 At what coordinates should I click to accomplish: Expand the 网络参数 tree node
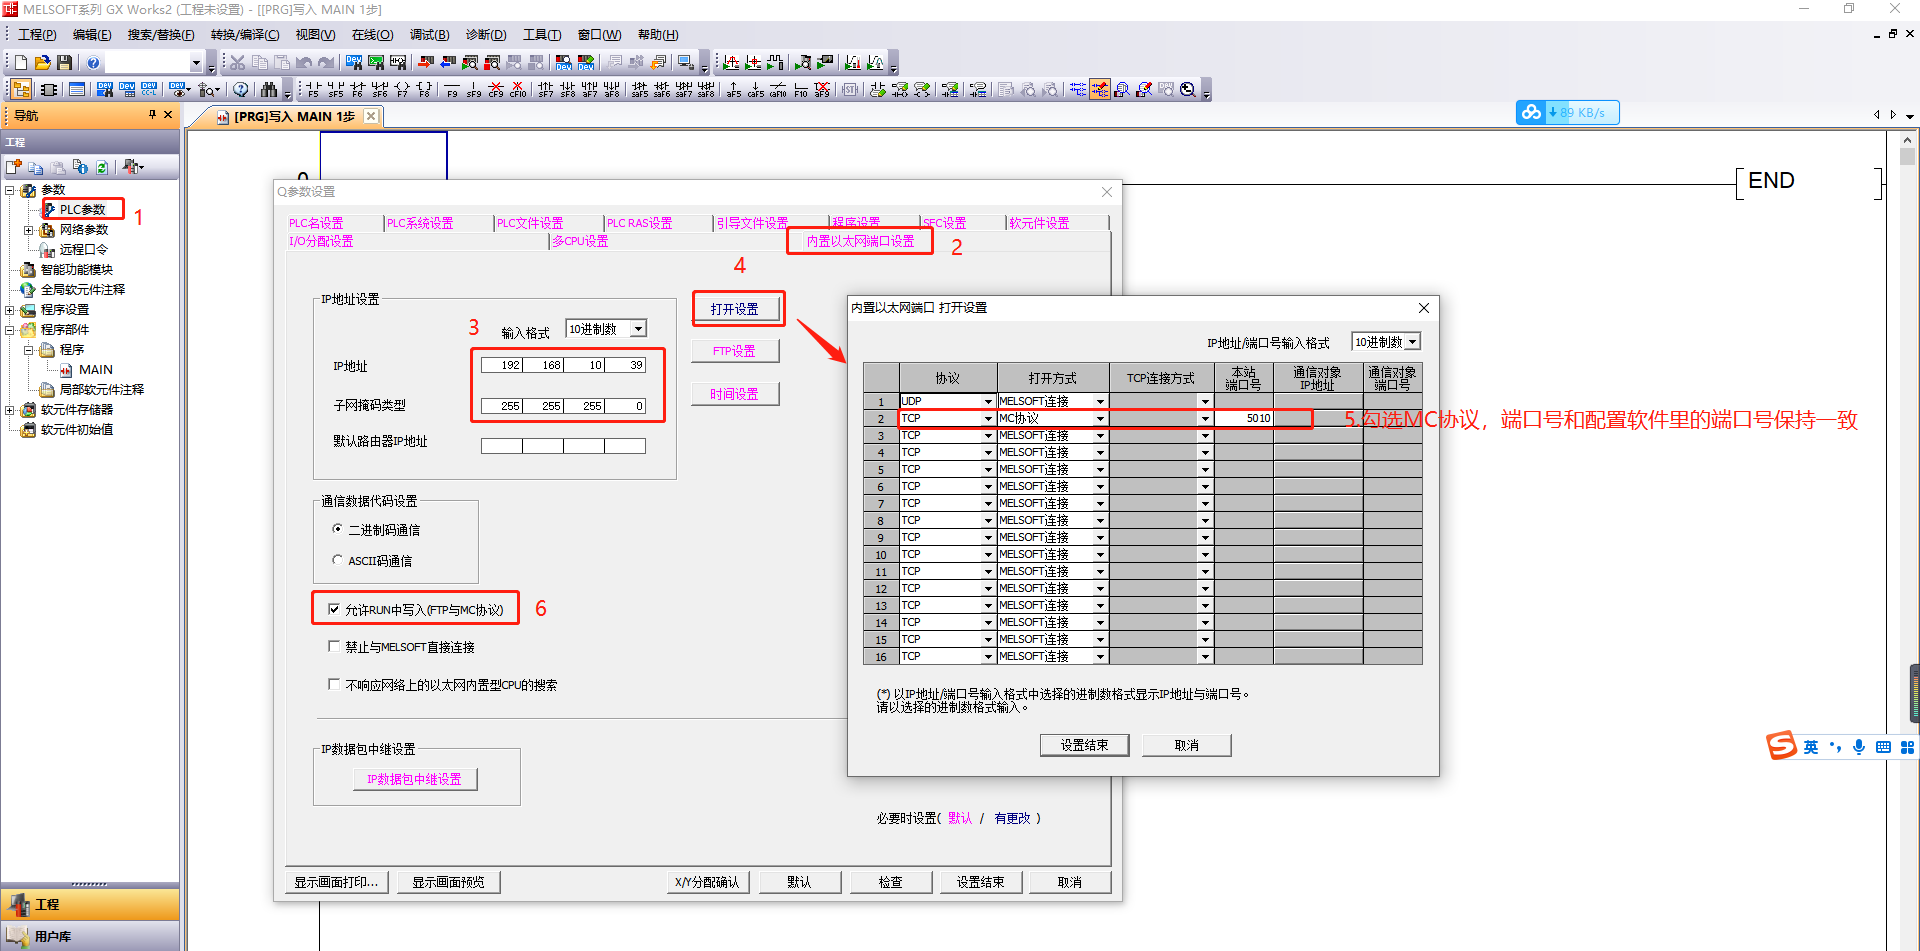pos(29,230)
